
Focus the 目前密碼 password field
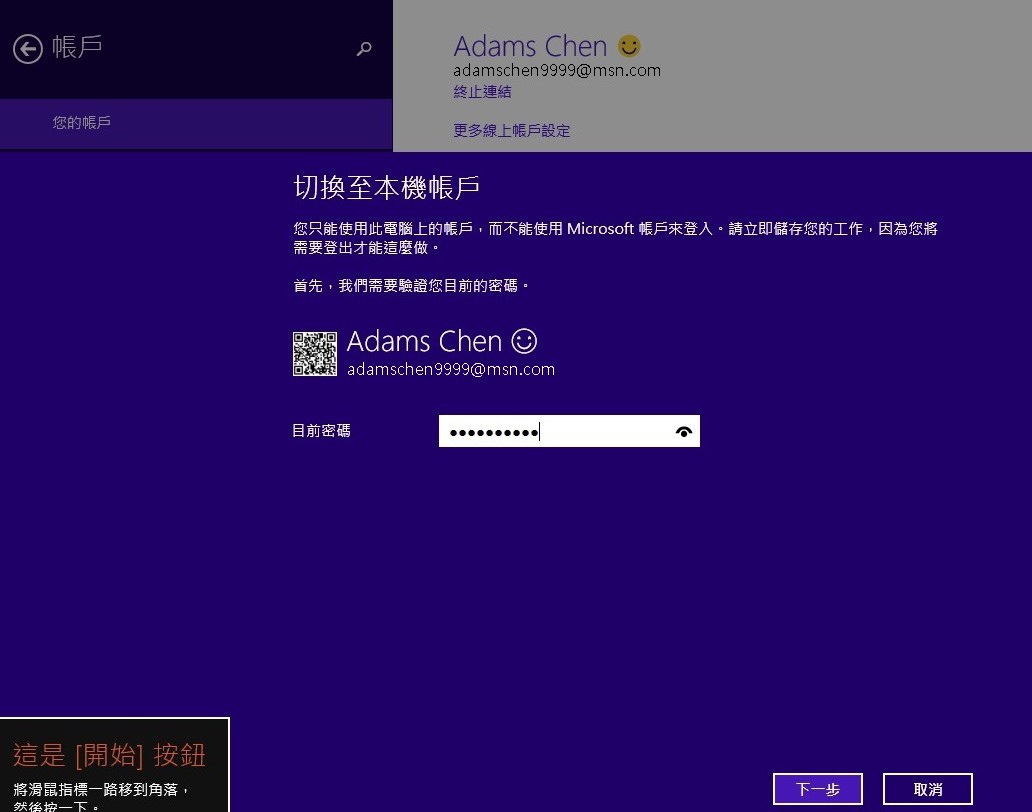point(569,431)
